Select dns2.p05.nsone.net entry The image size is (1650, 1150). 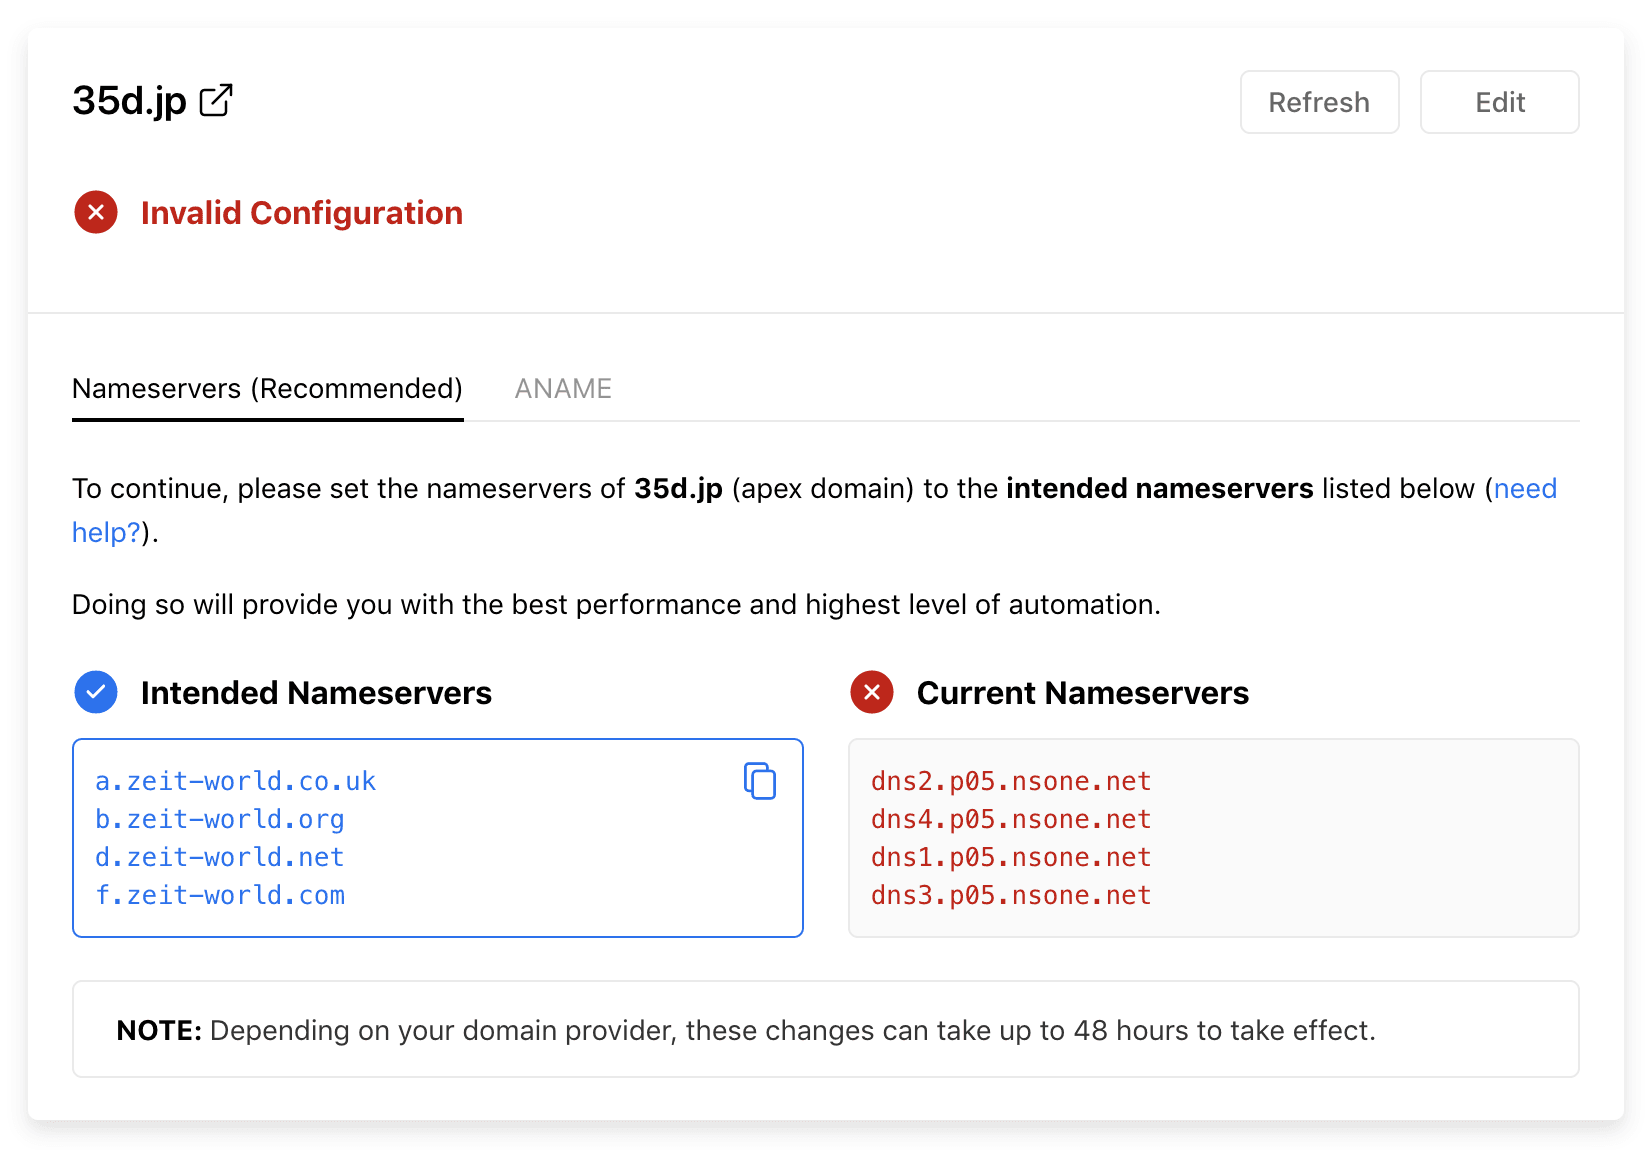pyautogui.click(x=1011, y=781)
